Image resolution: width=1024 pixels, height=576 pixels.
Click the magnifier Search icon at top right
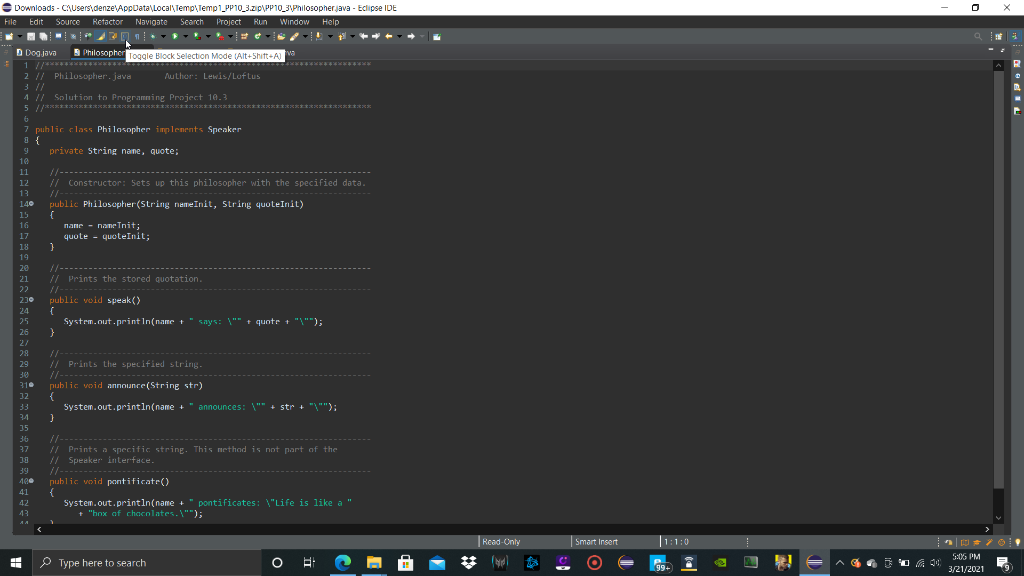coord(978,37)
